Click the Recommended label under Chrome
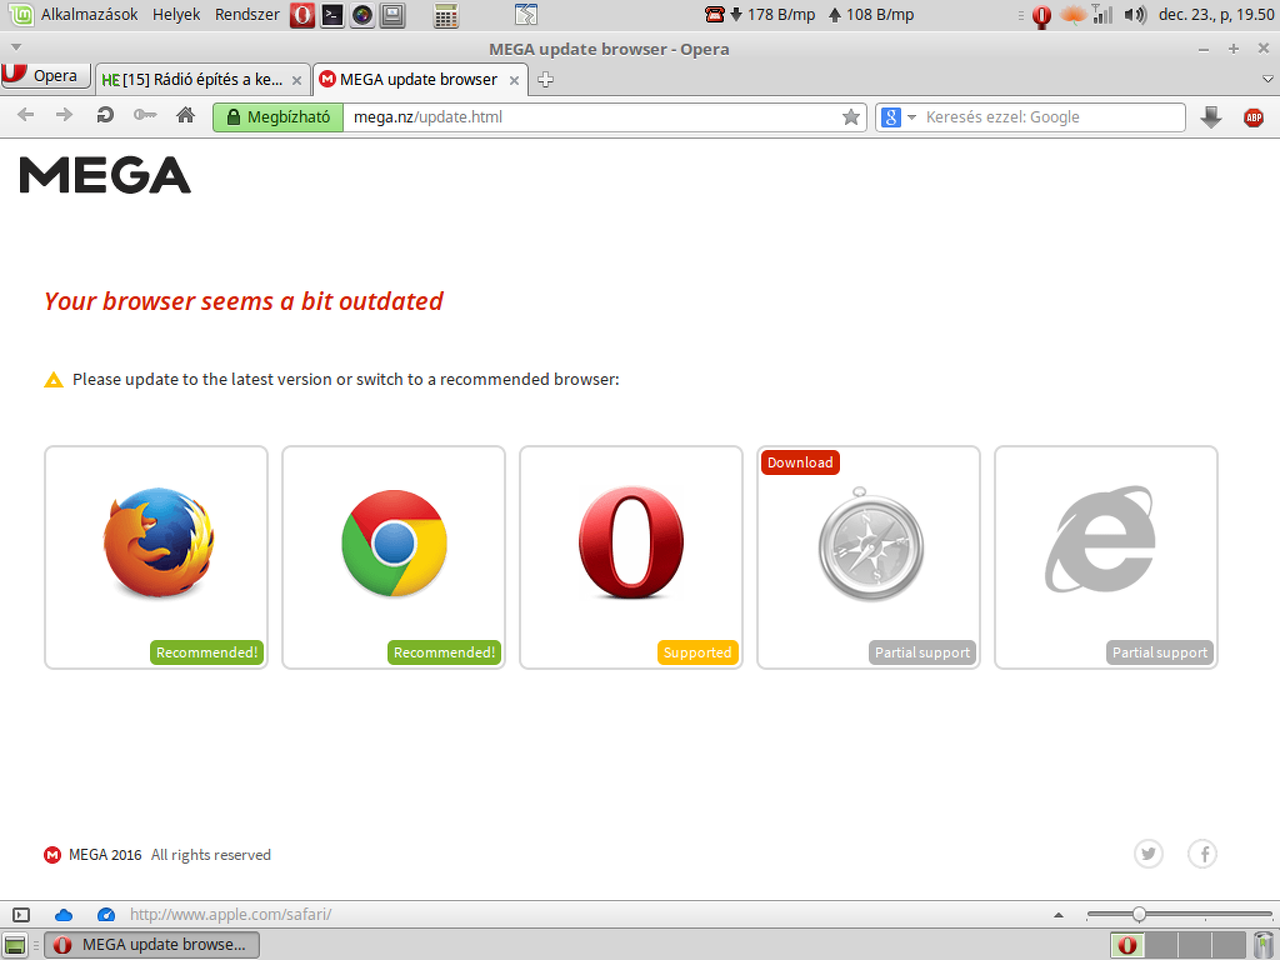 click(x=444, y=652)
